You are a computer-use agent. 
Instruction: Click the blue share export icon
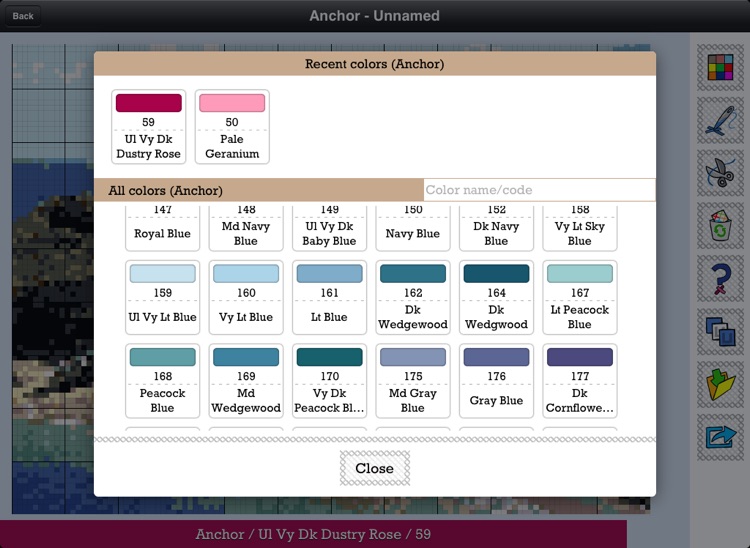tap(719, 436)
